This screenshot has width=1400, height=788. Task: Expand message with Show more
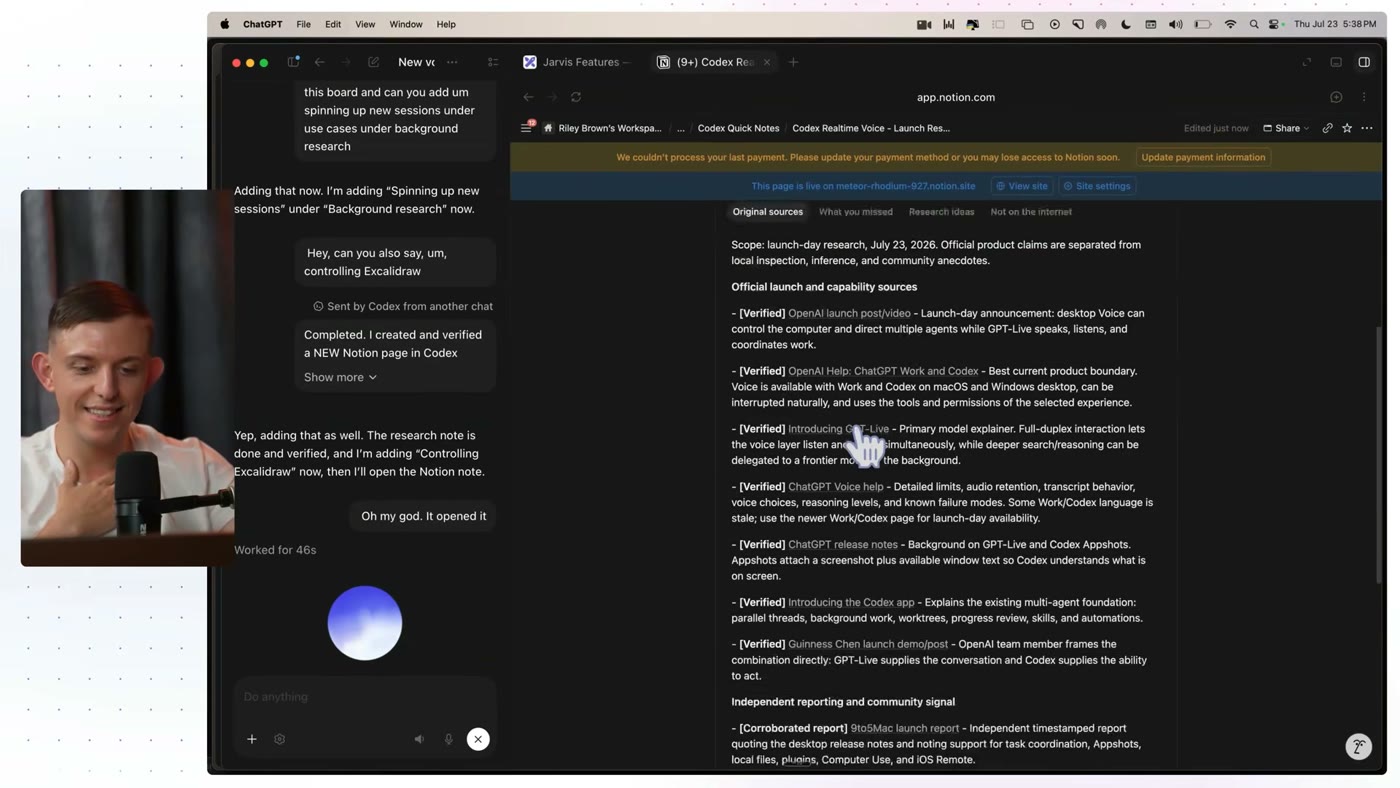click(x=340, y=377)
